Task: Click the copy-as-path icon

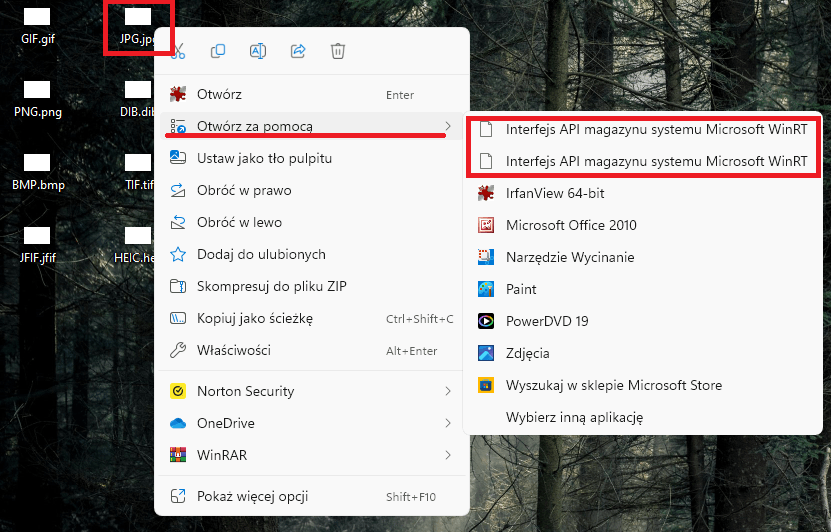Action: 178,318
